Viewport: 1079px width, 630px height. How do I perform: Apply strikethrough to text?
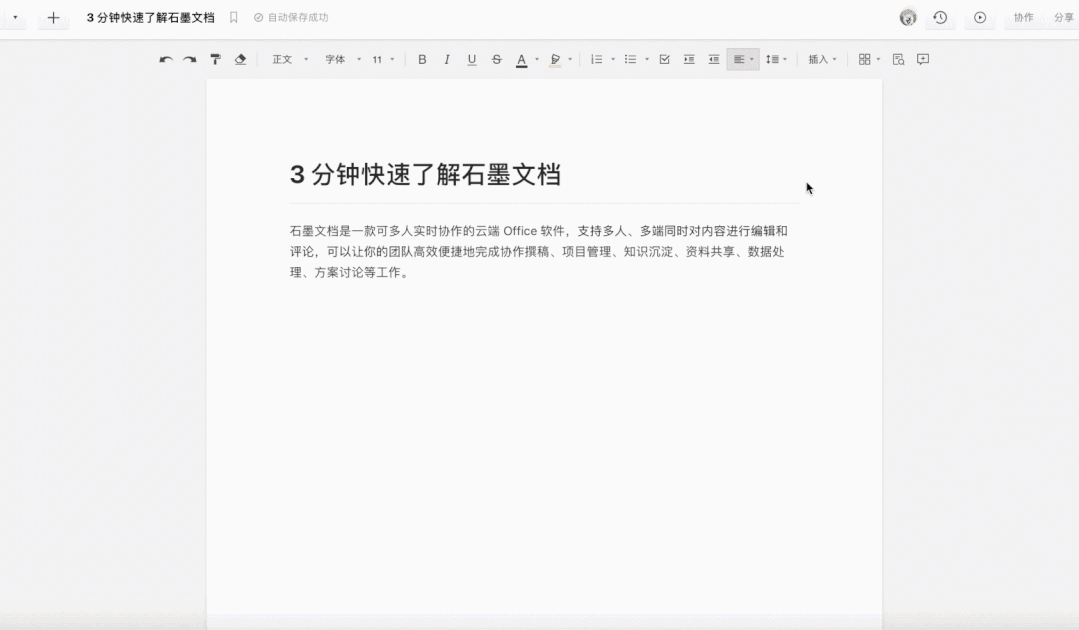point(496,59)
